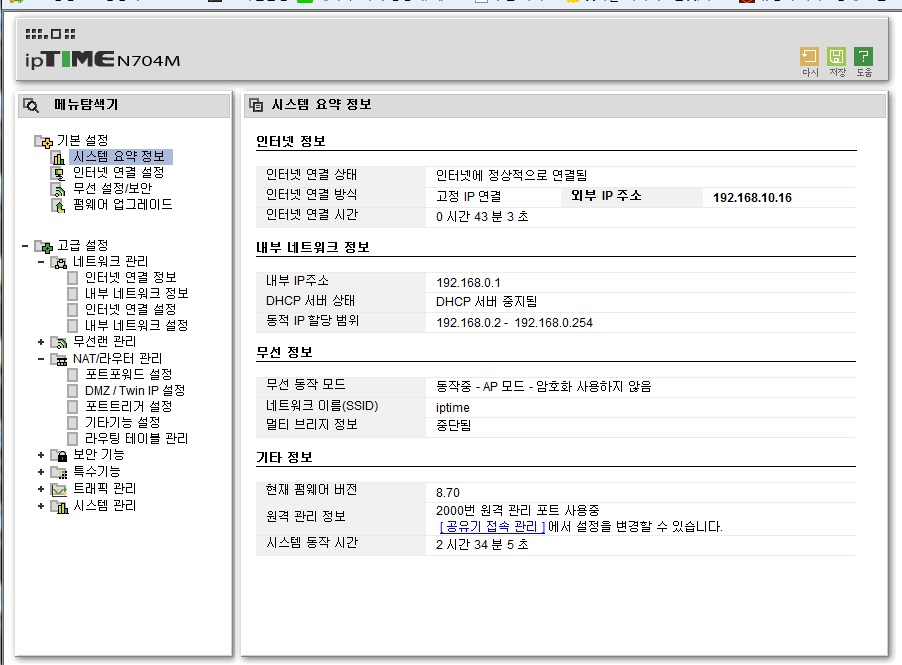This screenshot has width=902, height=665.
Task: Click the 다시 (reload) icon in the header
Action: point(809,57)
